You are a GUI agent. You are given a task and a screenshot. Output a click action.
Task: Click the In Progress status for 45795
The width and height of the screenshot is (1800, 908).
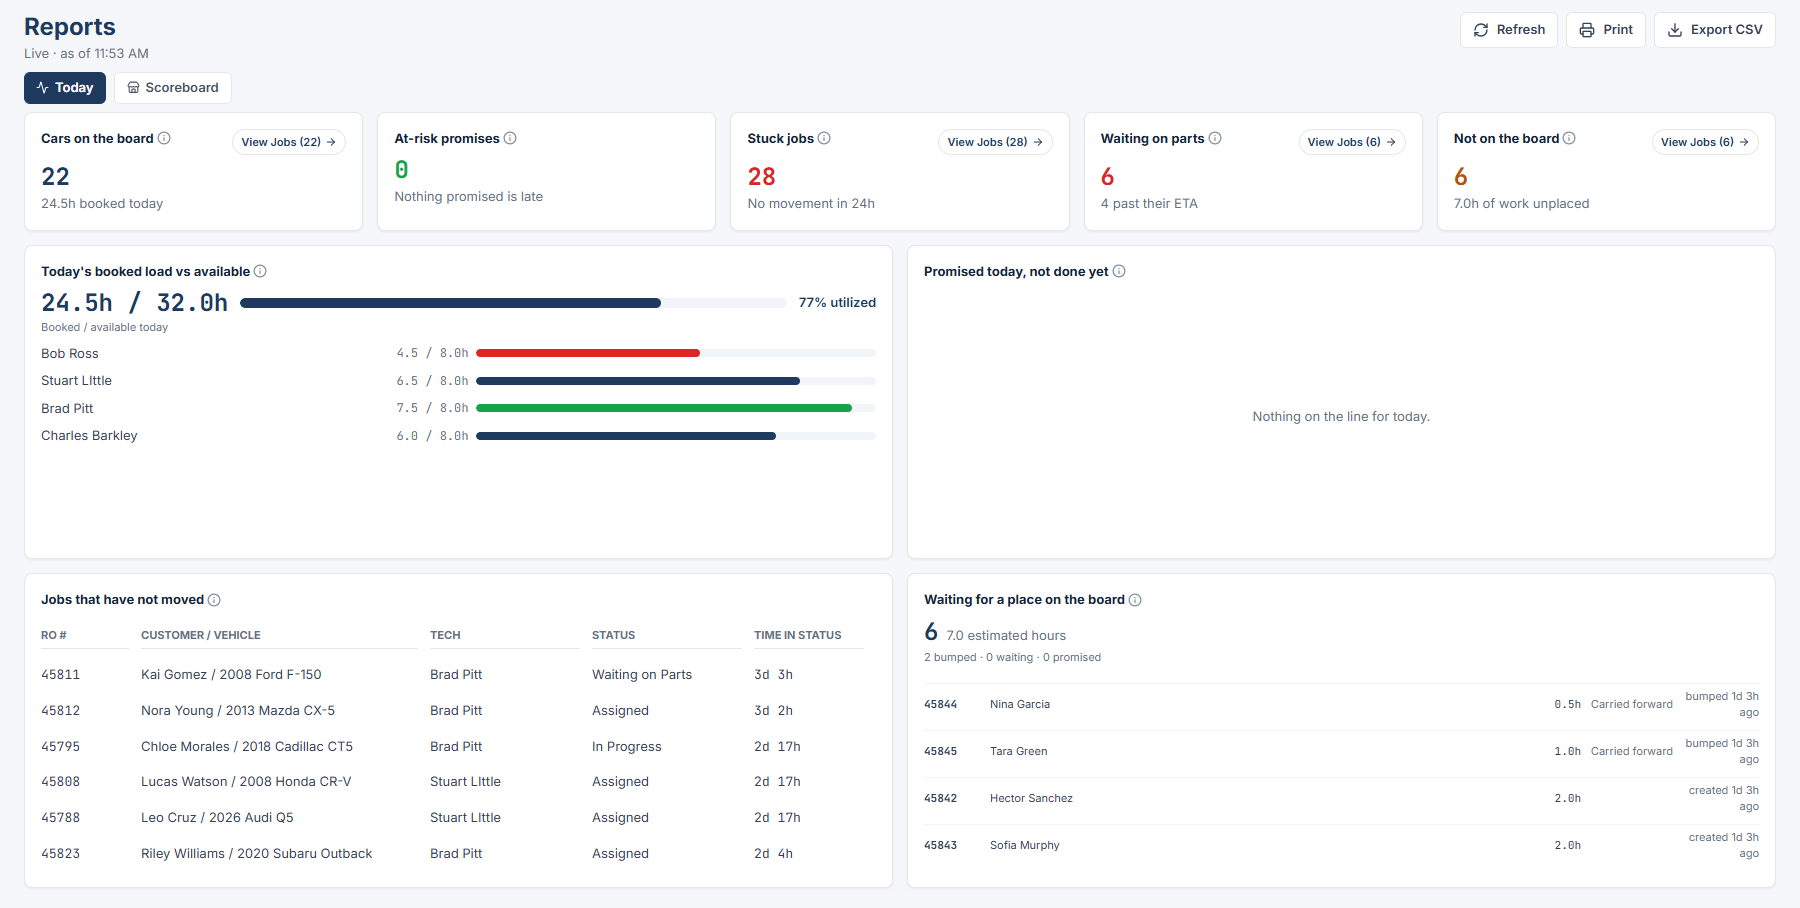627,747
